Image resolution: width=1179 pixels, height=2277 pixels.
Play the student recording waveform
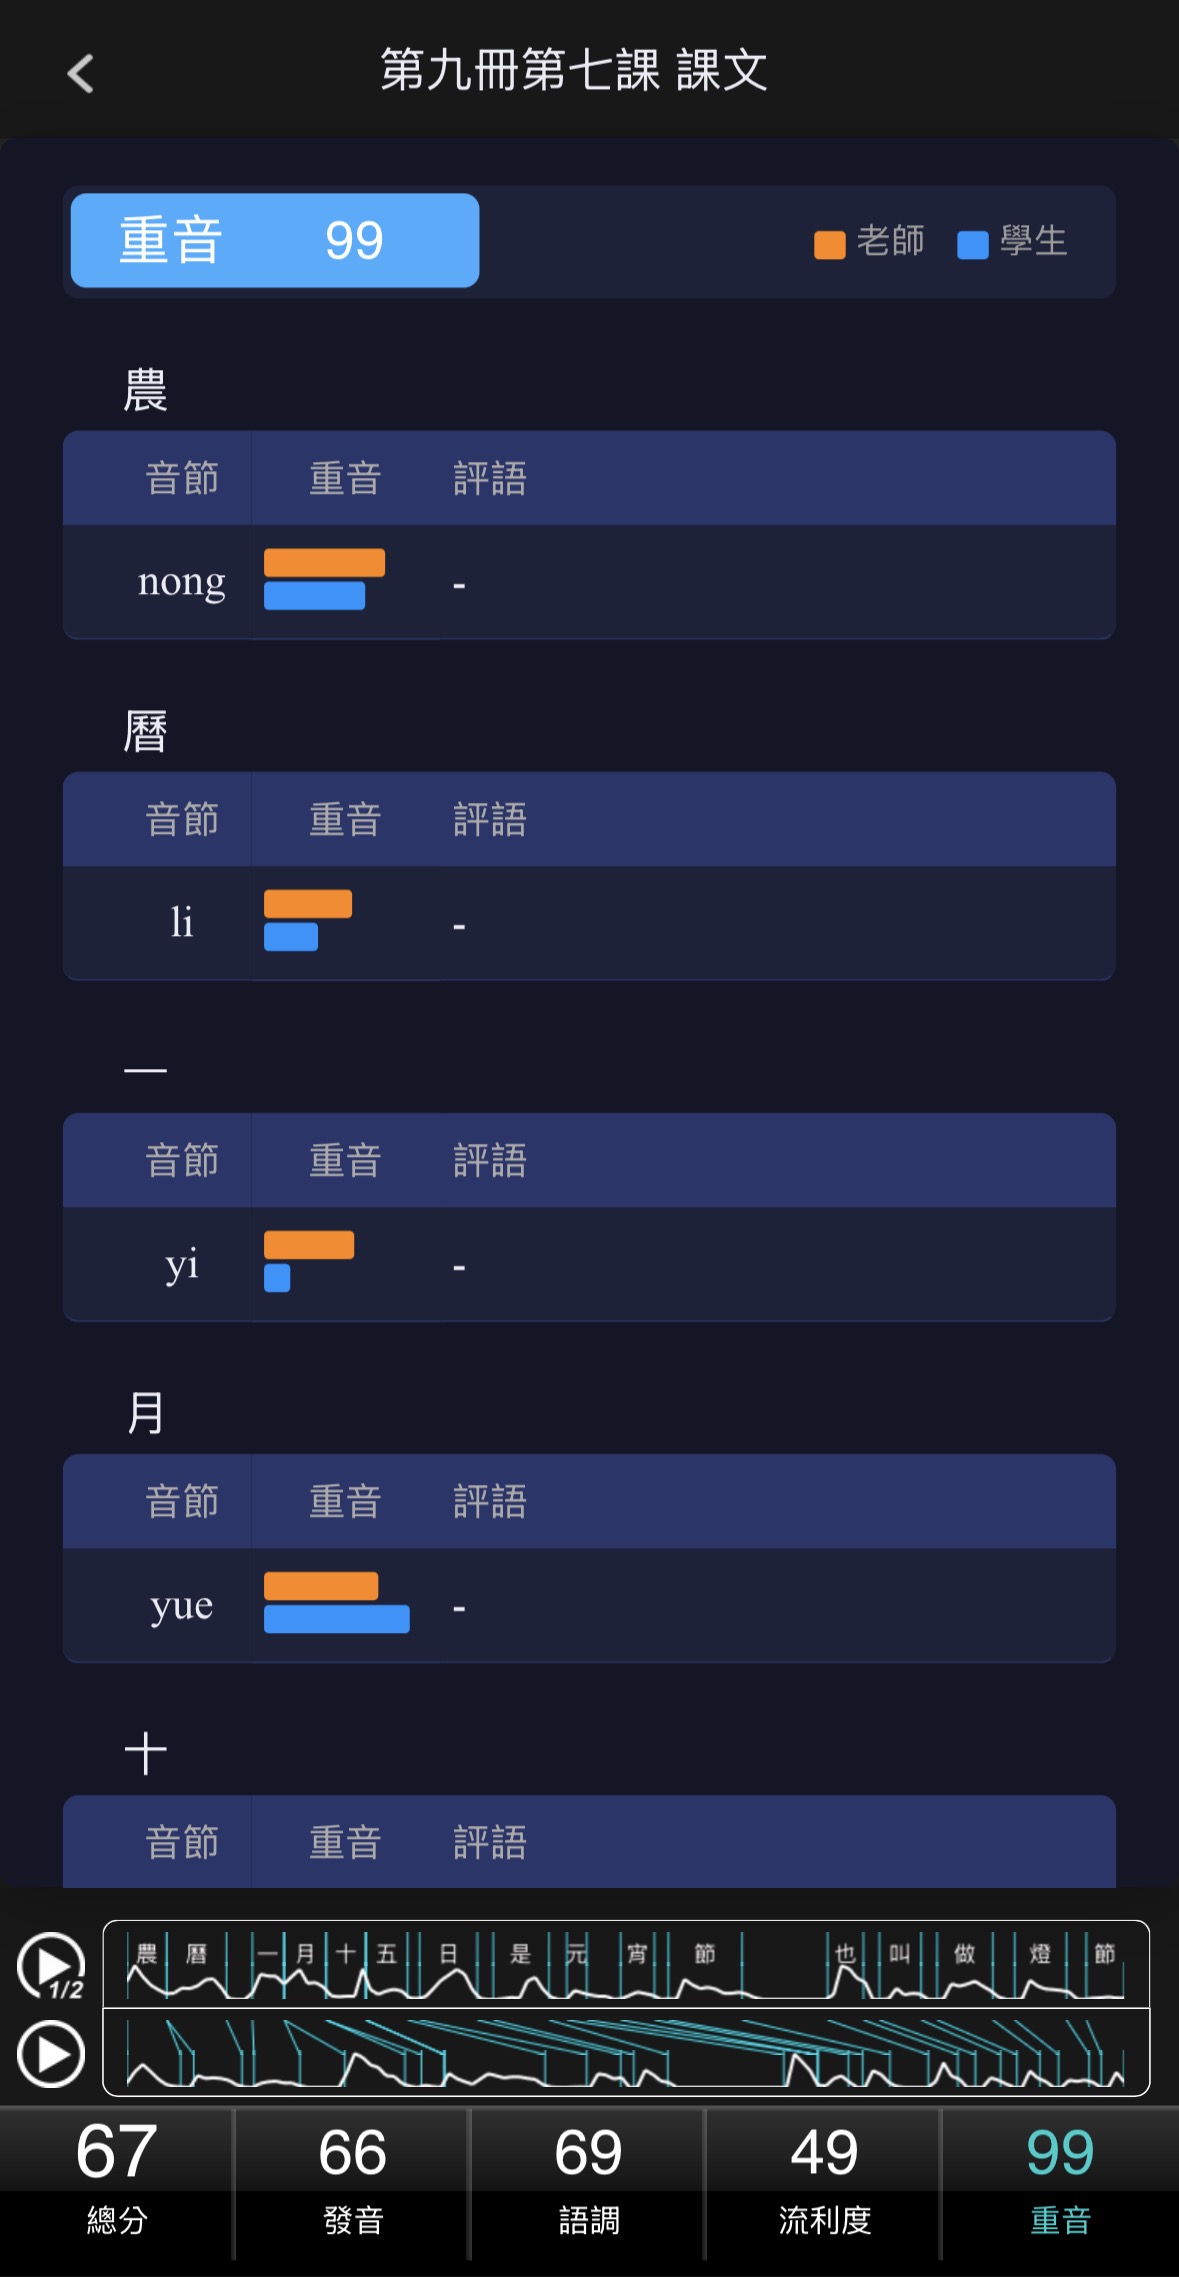pos(51,2054)
